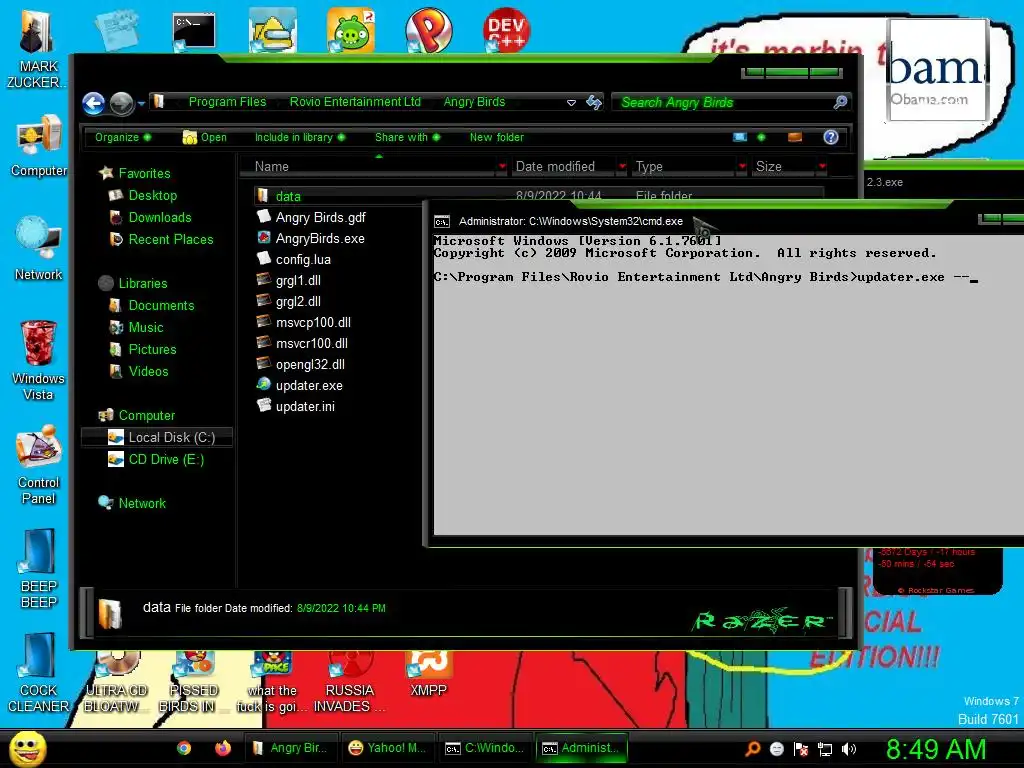Select CD Drive (E:) in navigation pane
This screenshot has height=768, width=1024.
click(166, 460)
